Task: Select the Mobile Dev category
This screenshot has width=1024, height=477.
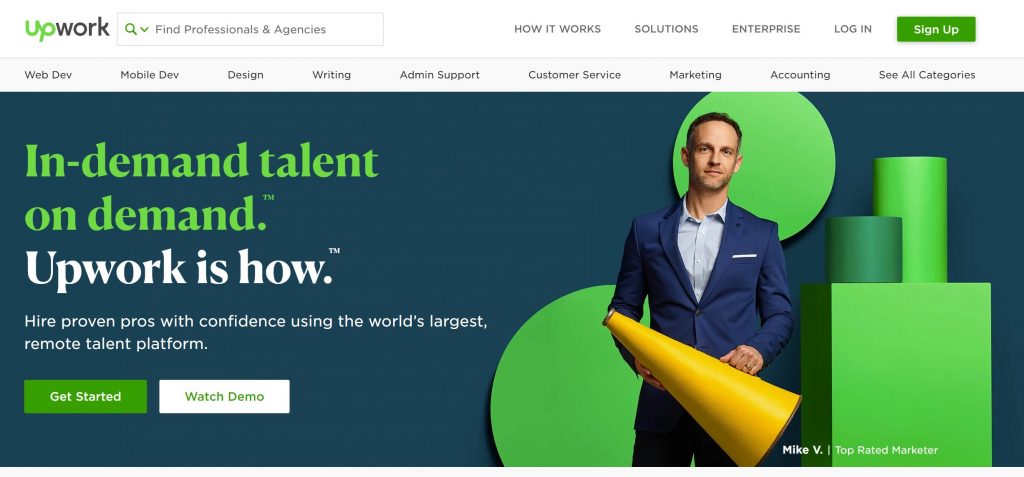Action: pos(150,75)
